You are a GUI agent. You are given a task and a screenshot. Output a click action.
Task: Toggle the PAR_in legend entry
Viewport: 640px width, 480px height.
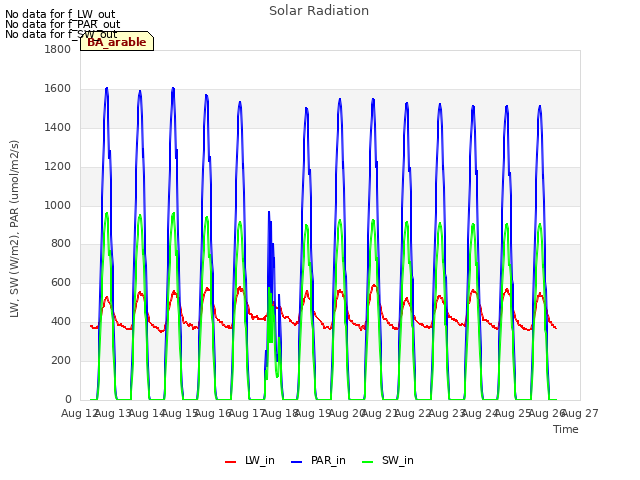click(318, 461)
